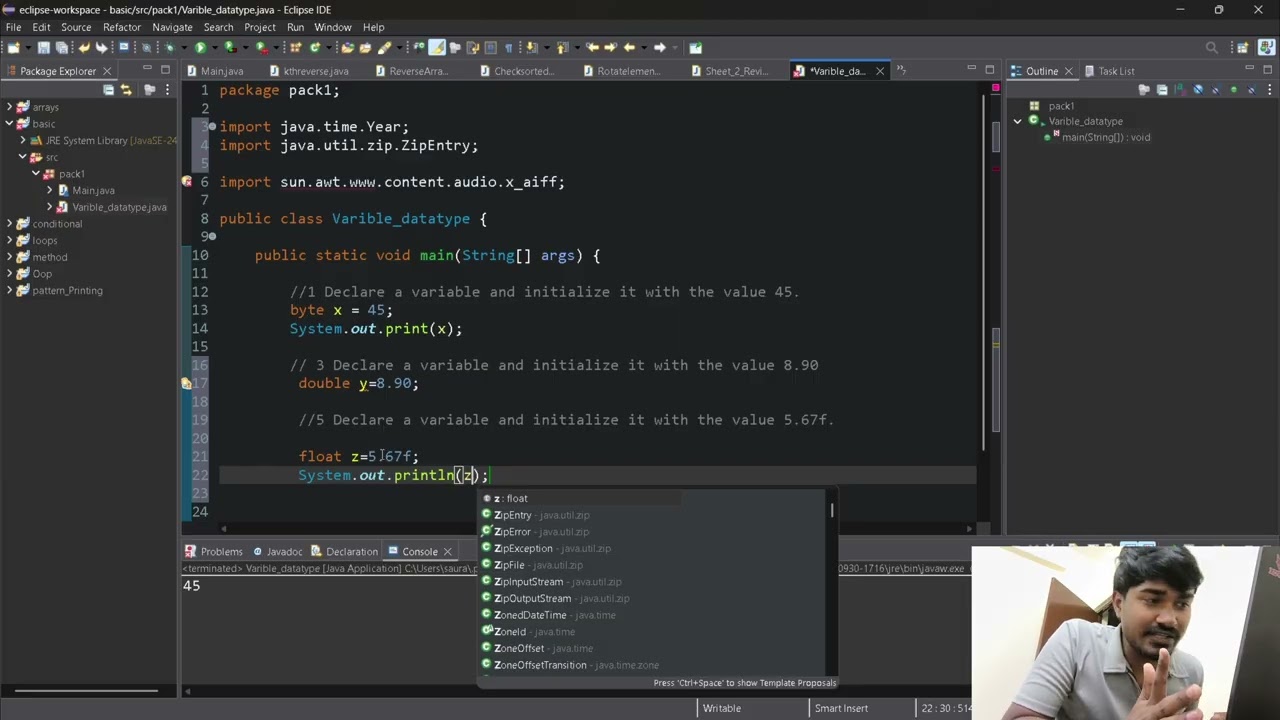Maximize the editor area icon
Viewport: 1280px width, 720px height.
click(x=989, y=69)
